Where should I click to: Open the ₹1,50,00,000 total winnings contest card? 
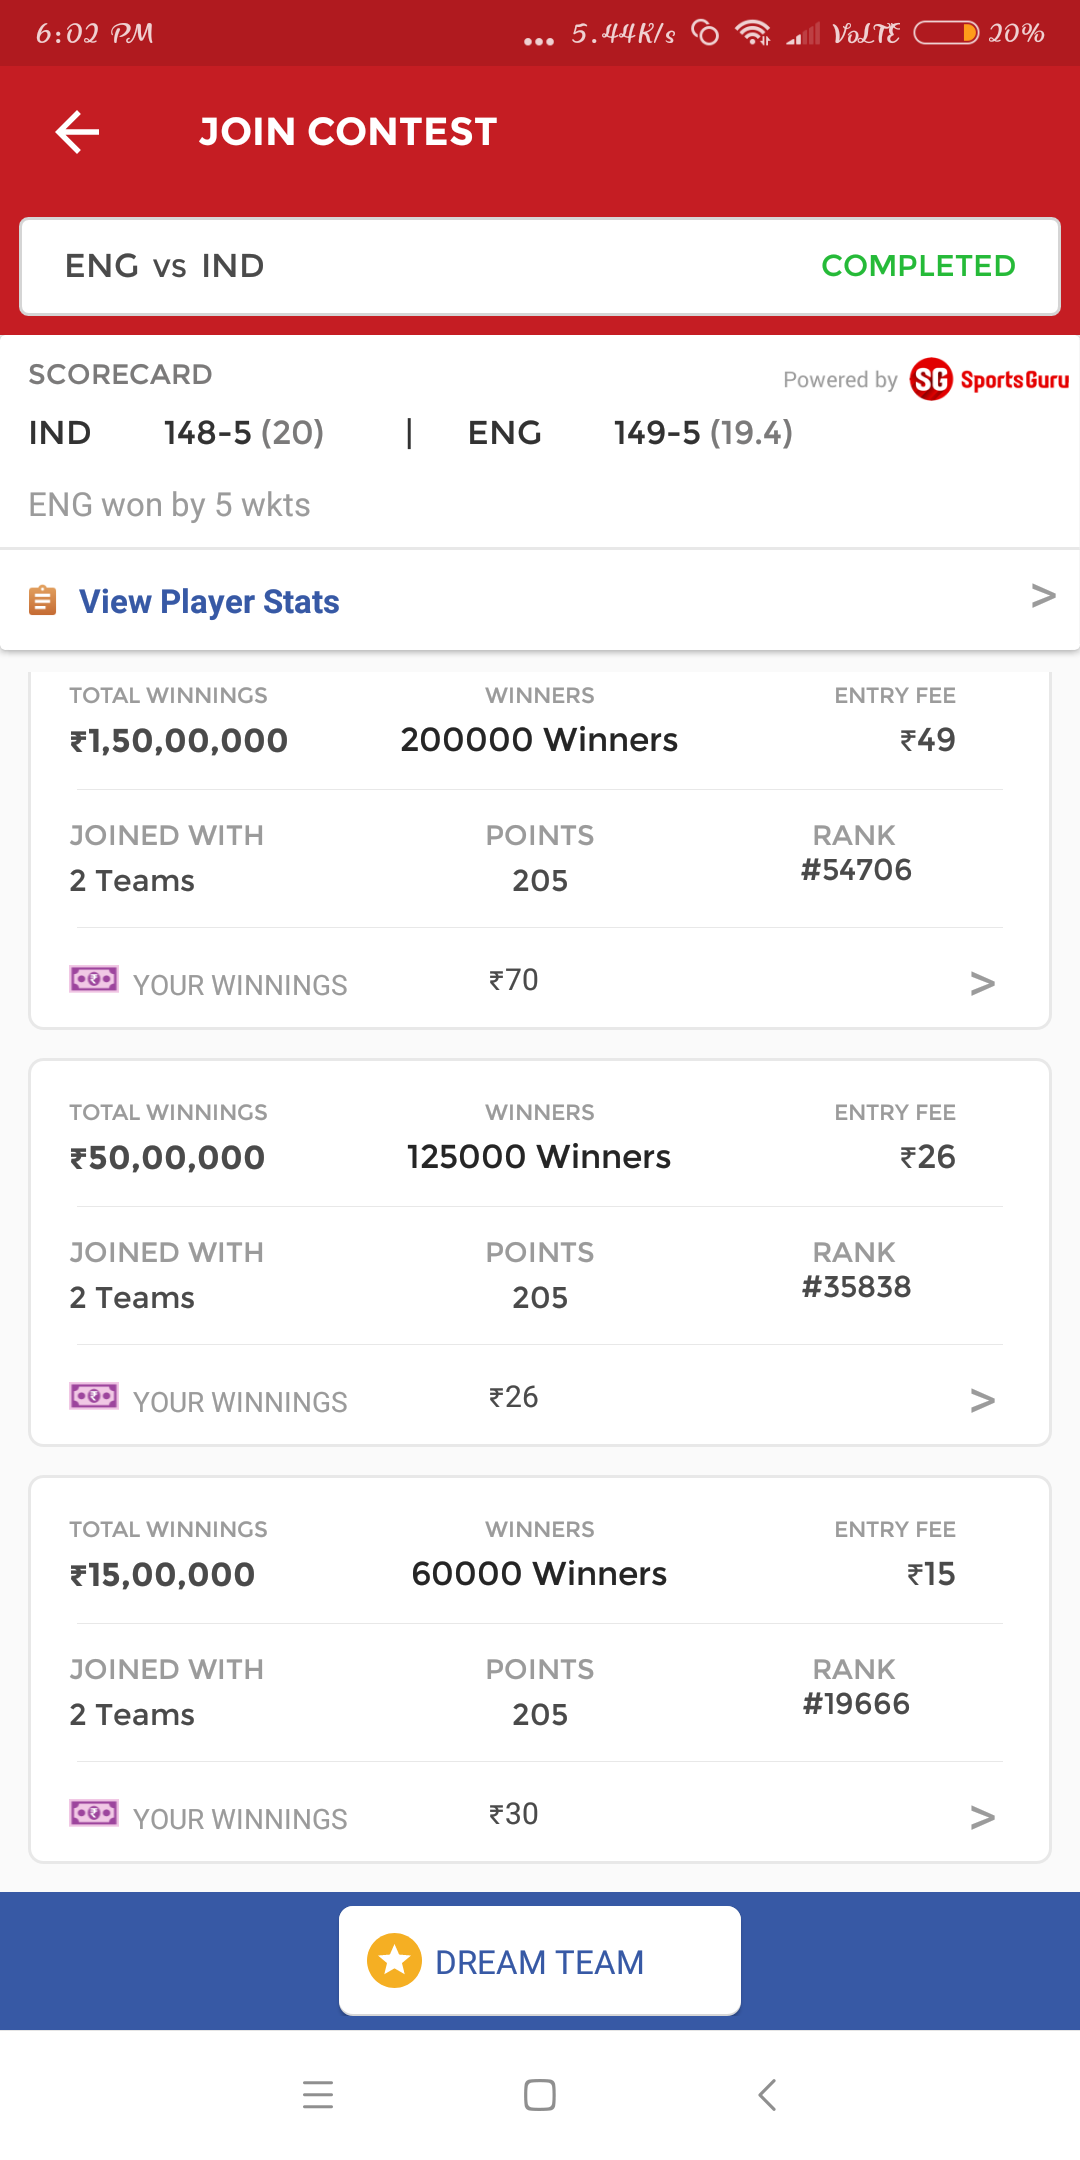point(540,850)
